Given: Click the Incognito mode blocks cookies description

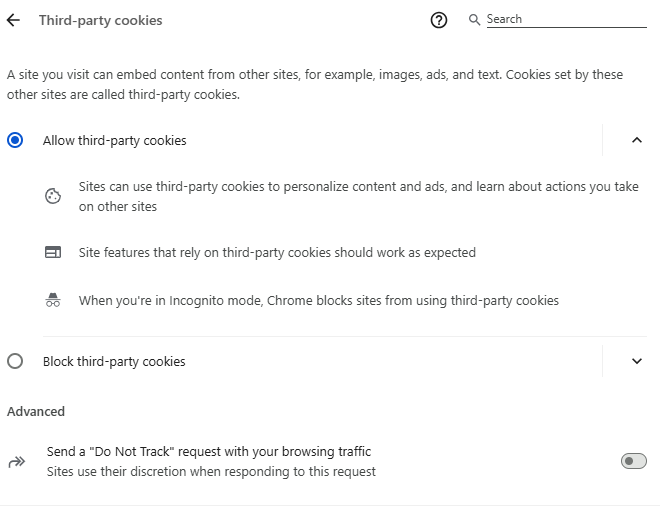Looking at the screenshot, I should (x=318, y=300).
